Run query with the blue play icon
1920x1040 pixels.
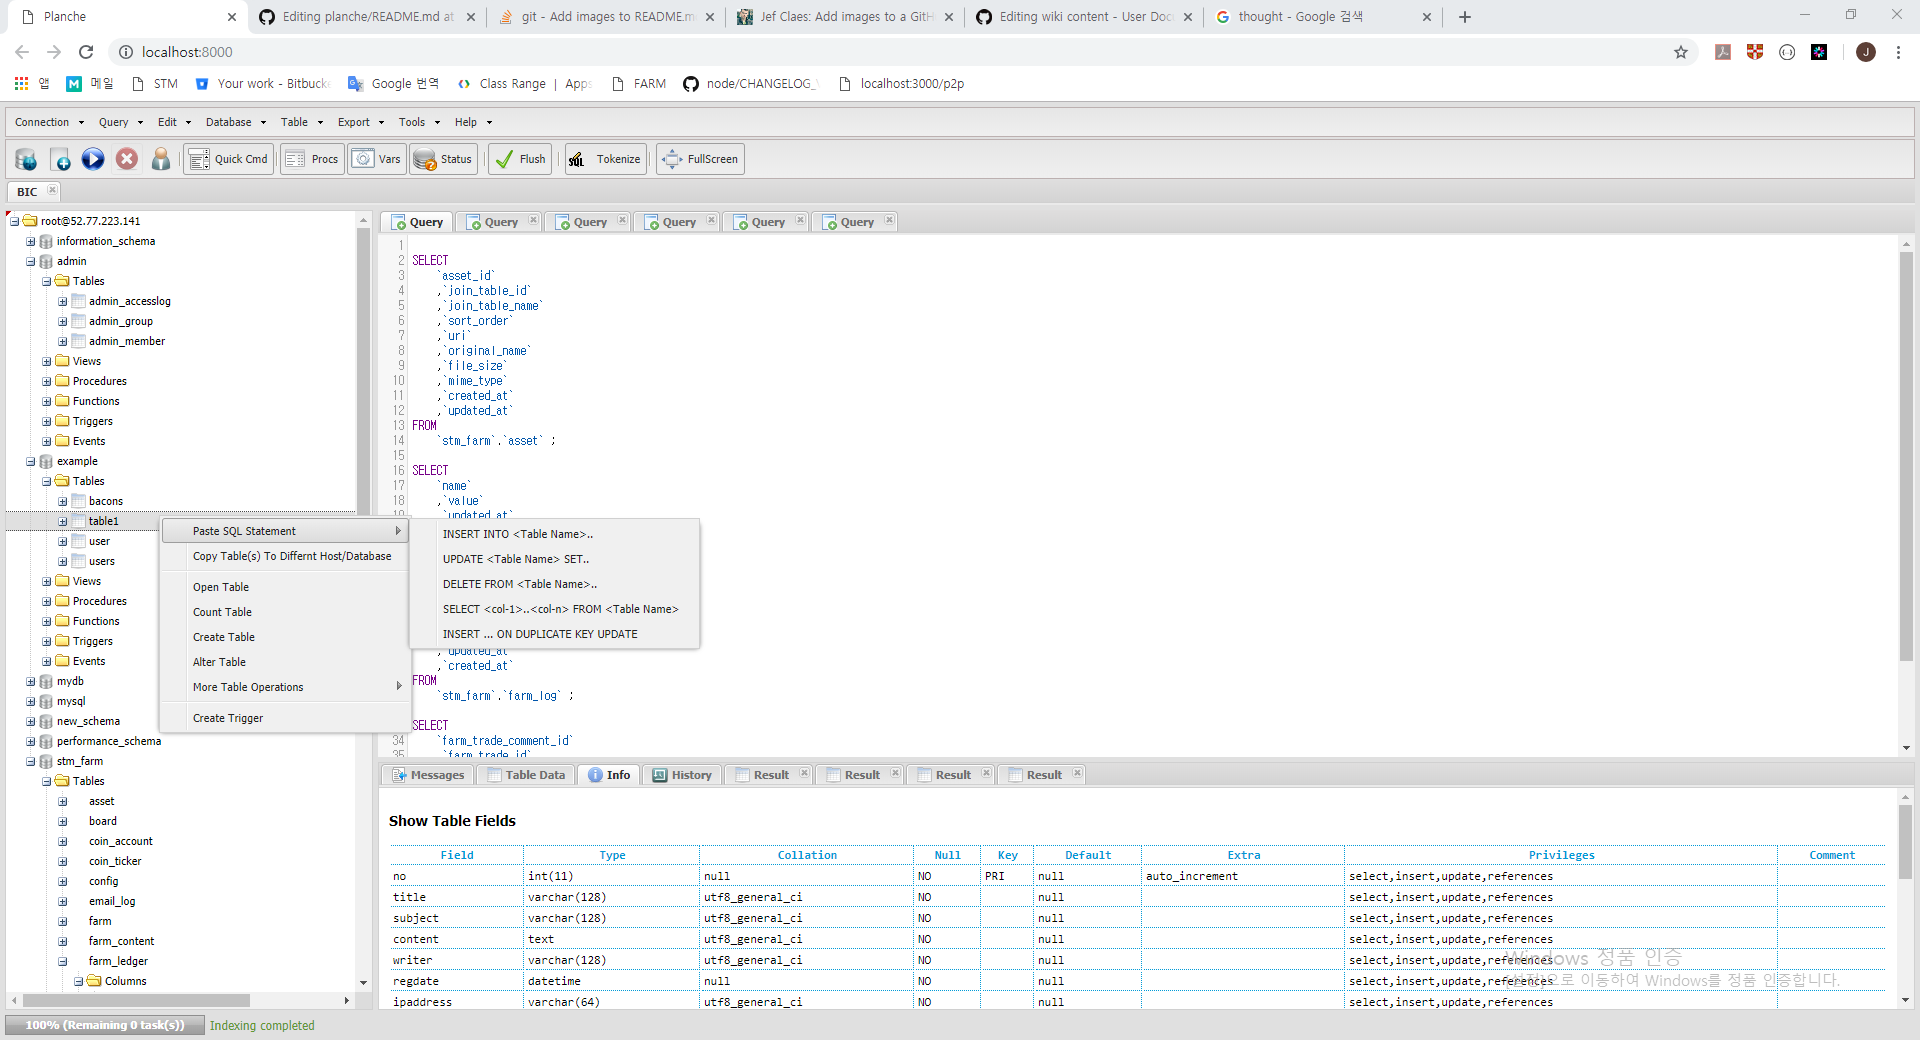pos(93,159)
